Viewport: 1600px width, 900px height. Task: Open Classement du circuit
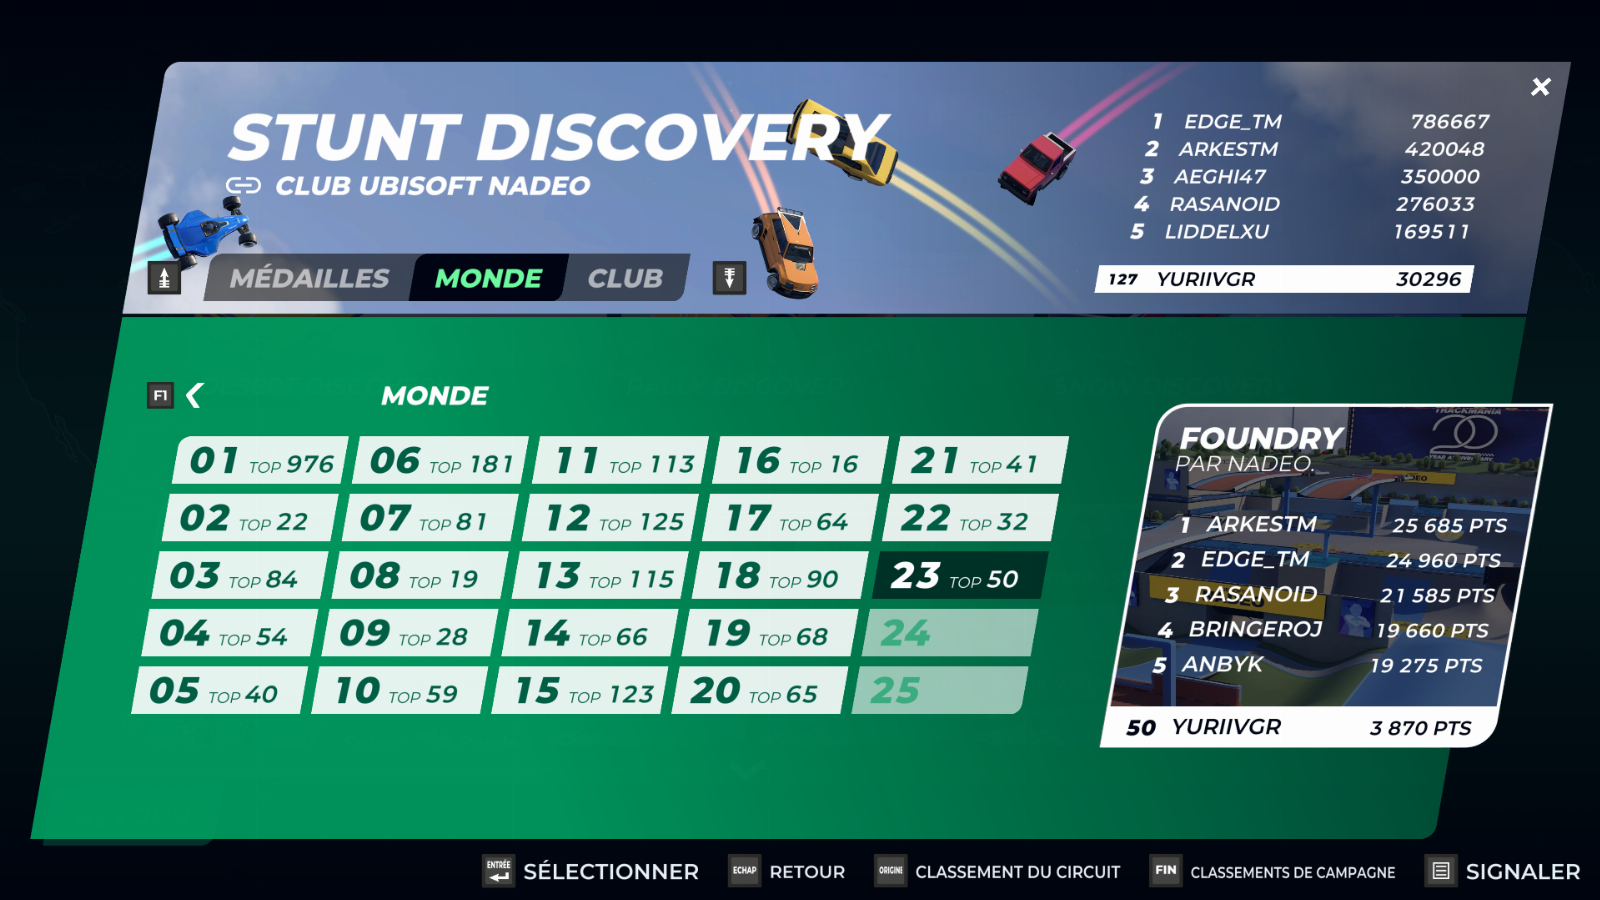point(1017,872)
